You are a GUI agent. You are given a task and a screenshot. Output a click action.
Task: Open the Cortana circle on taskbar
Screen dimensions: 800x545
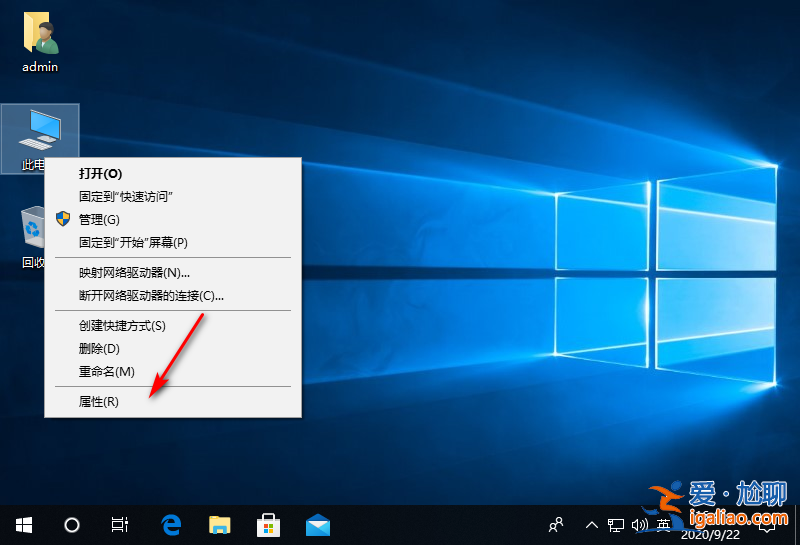point(72,525)
